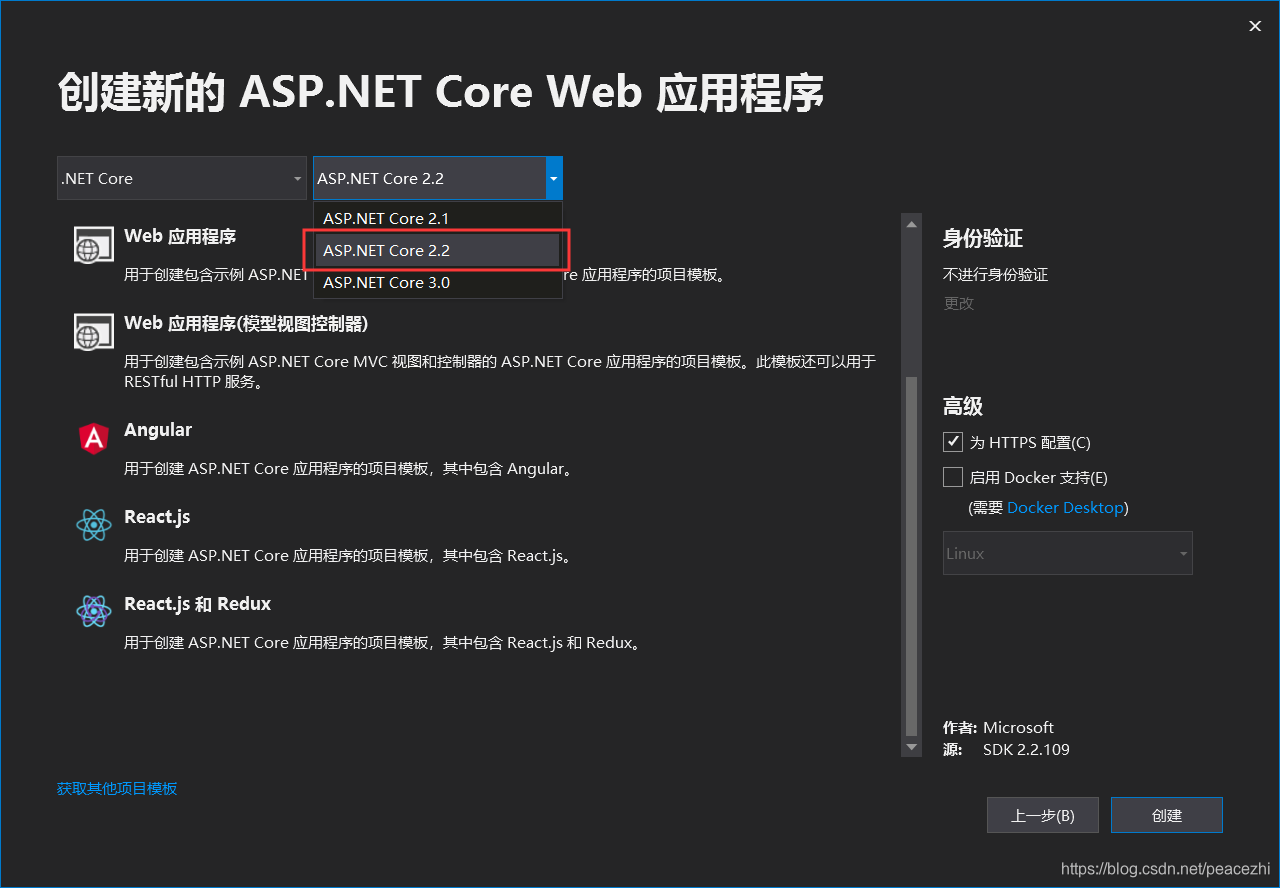This screenshot has height=888, width=1280.
Task: Click the 上一步(B) button
Action: click(x=1043, y=815)
